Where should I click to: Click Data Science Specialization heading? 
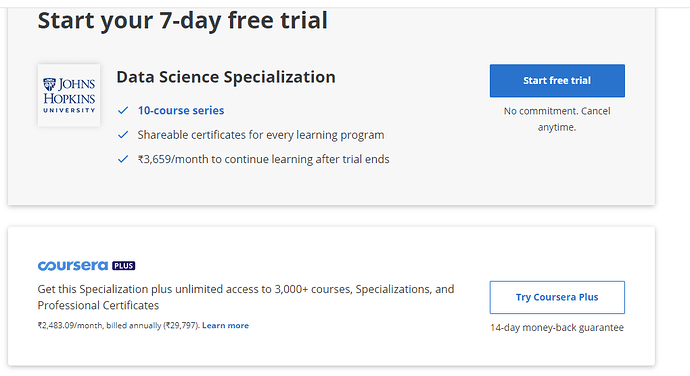coord(226,77)
